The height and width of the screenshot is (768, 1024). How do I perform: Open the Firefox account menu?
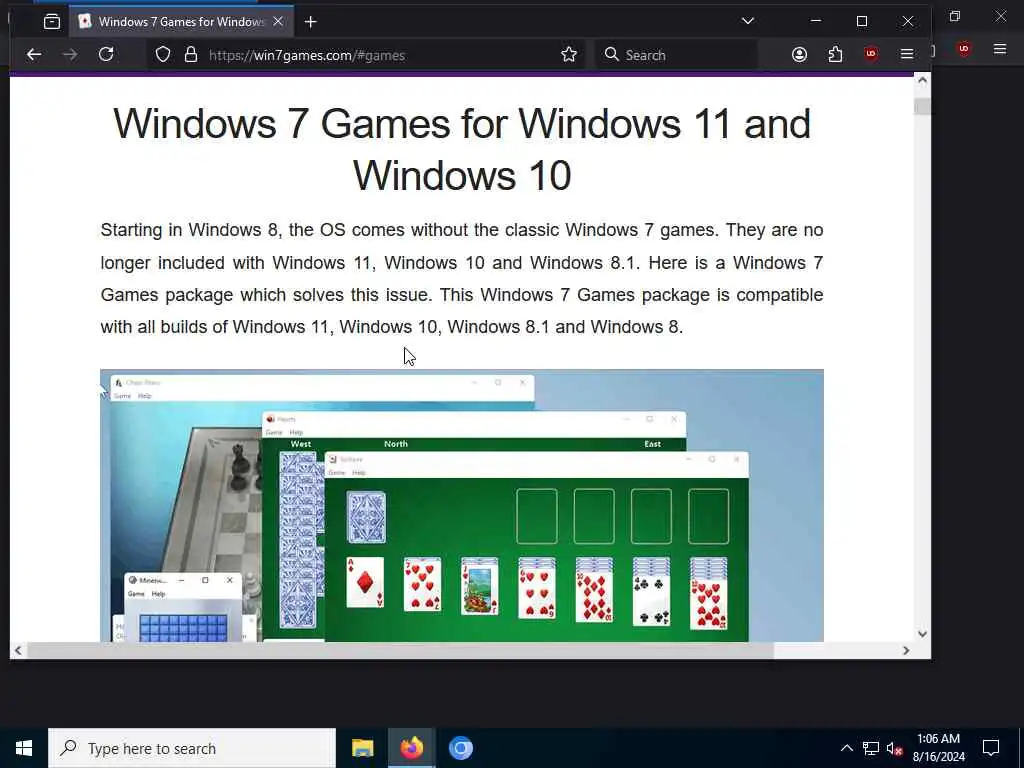799,55
